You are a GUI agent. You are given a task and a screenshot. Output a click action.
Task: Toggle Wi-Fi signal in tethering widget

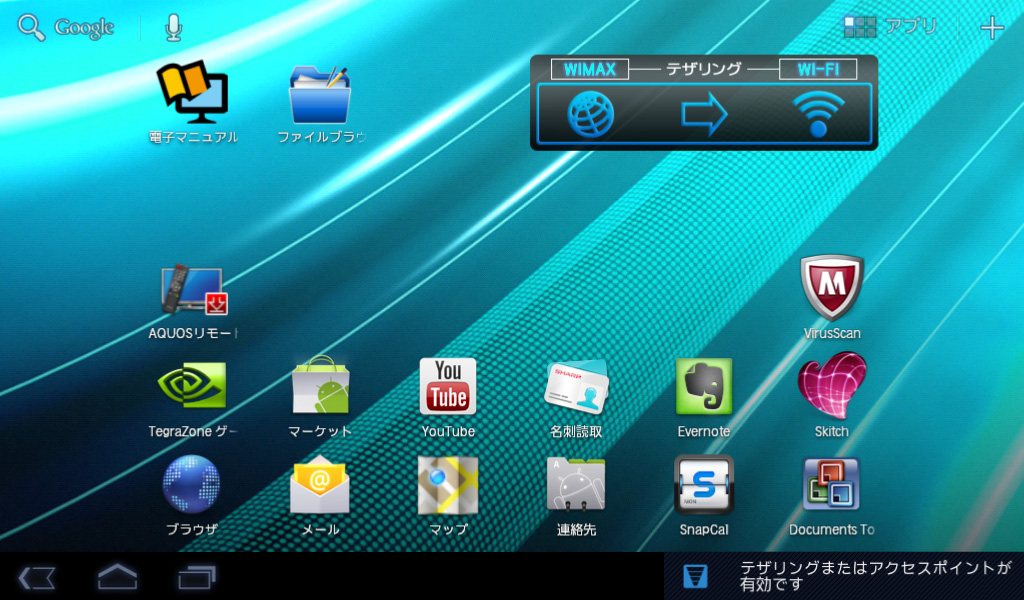818,114
